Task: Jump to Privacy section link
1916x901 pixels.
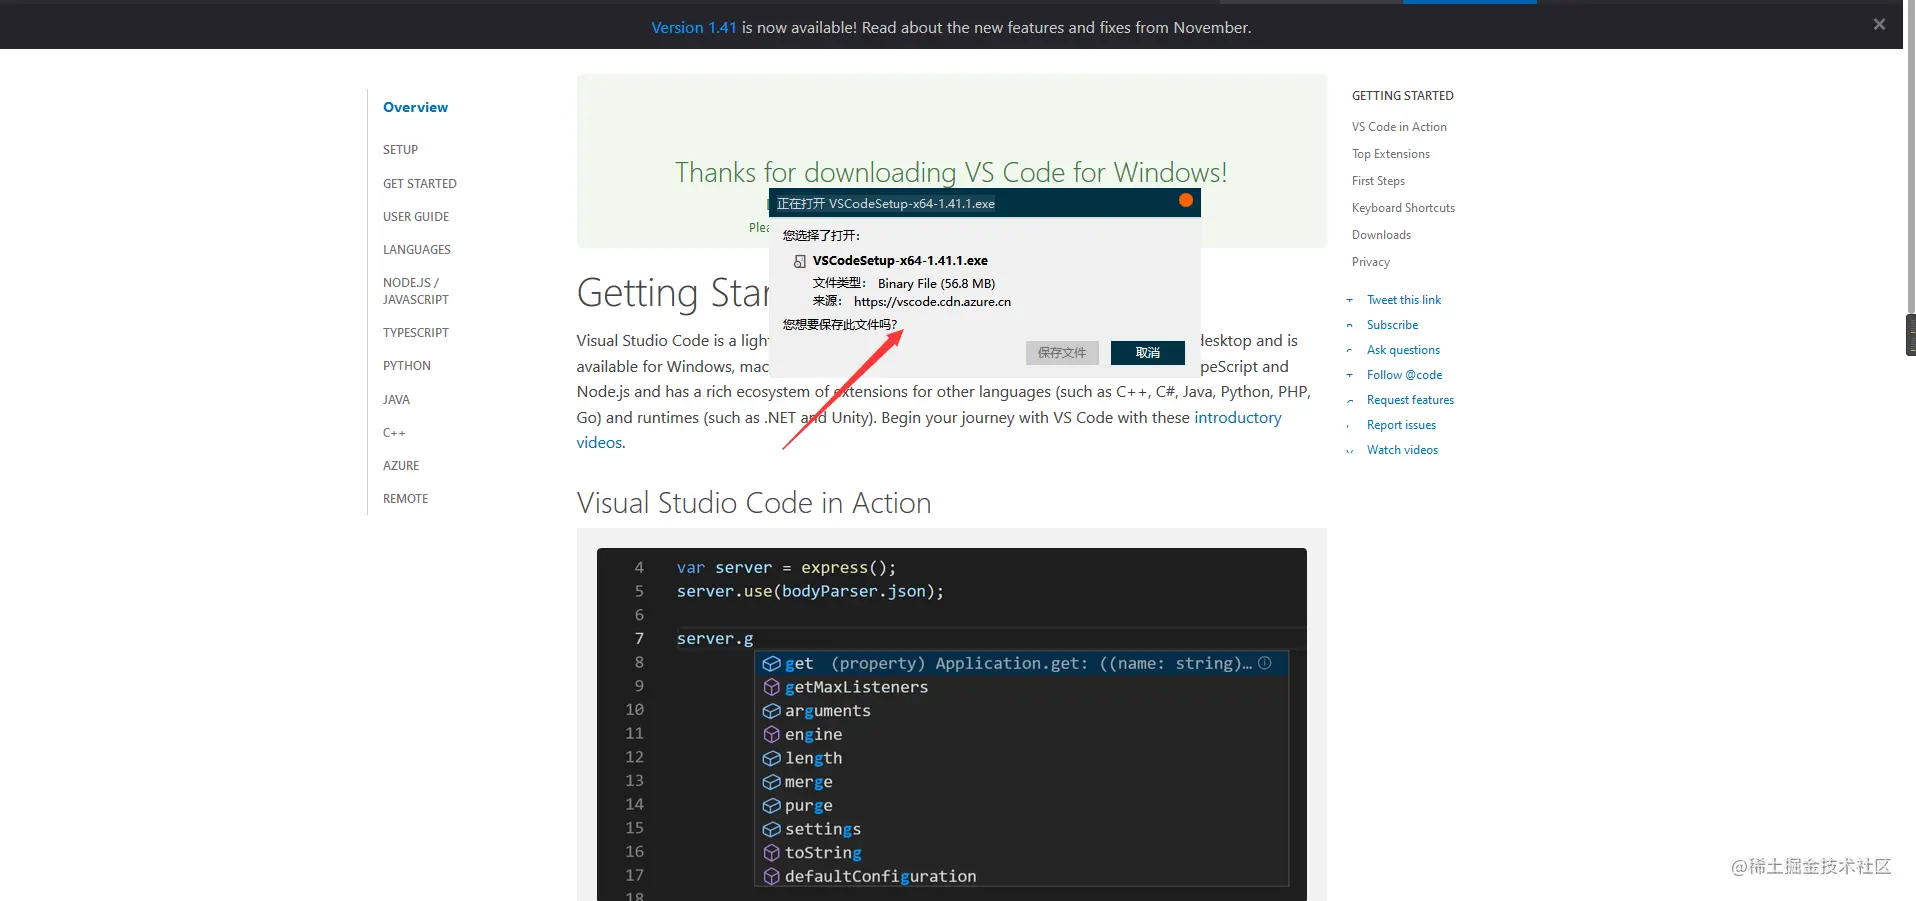Action: pos(1371,262)
